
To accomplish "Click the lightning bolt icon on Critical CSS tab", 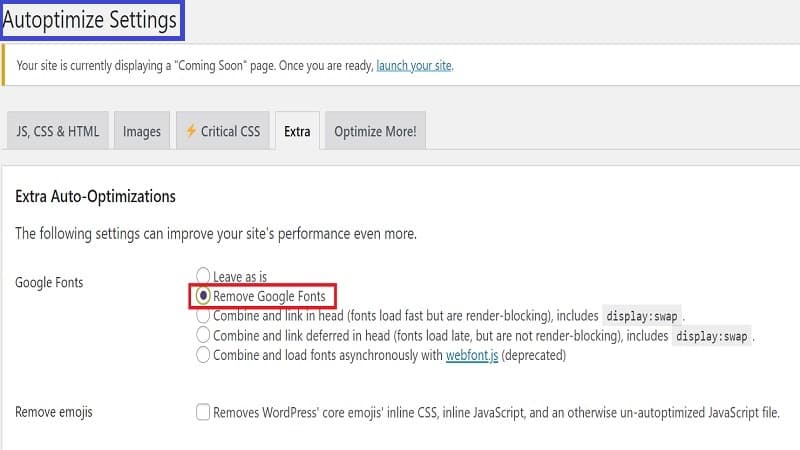I will click(190, 131).
